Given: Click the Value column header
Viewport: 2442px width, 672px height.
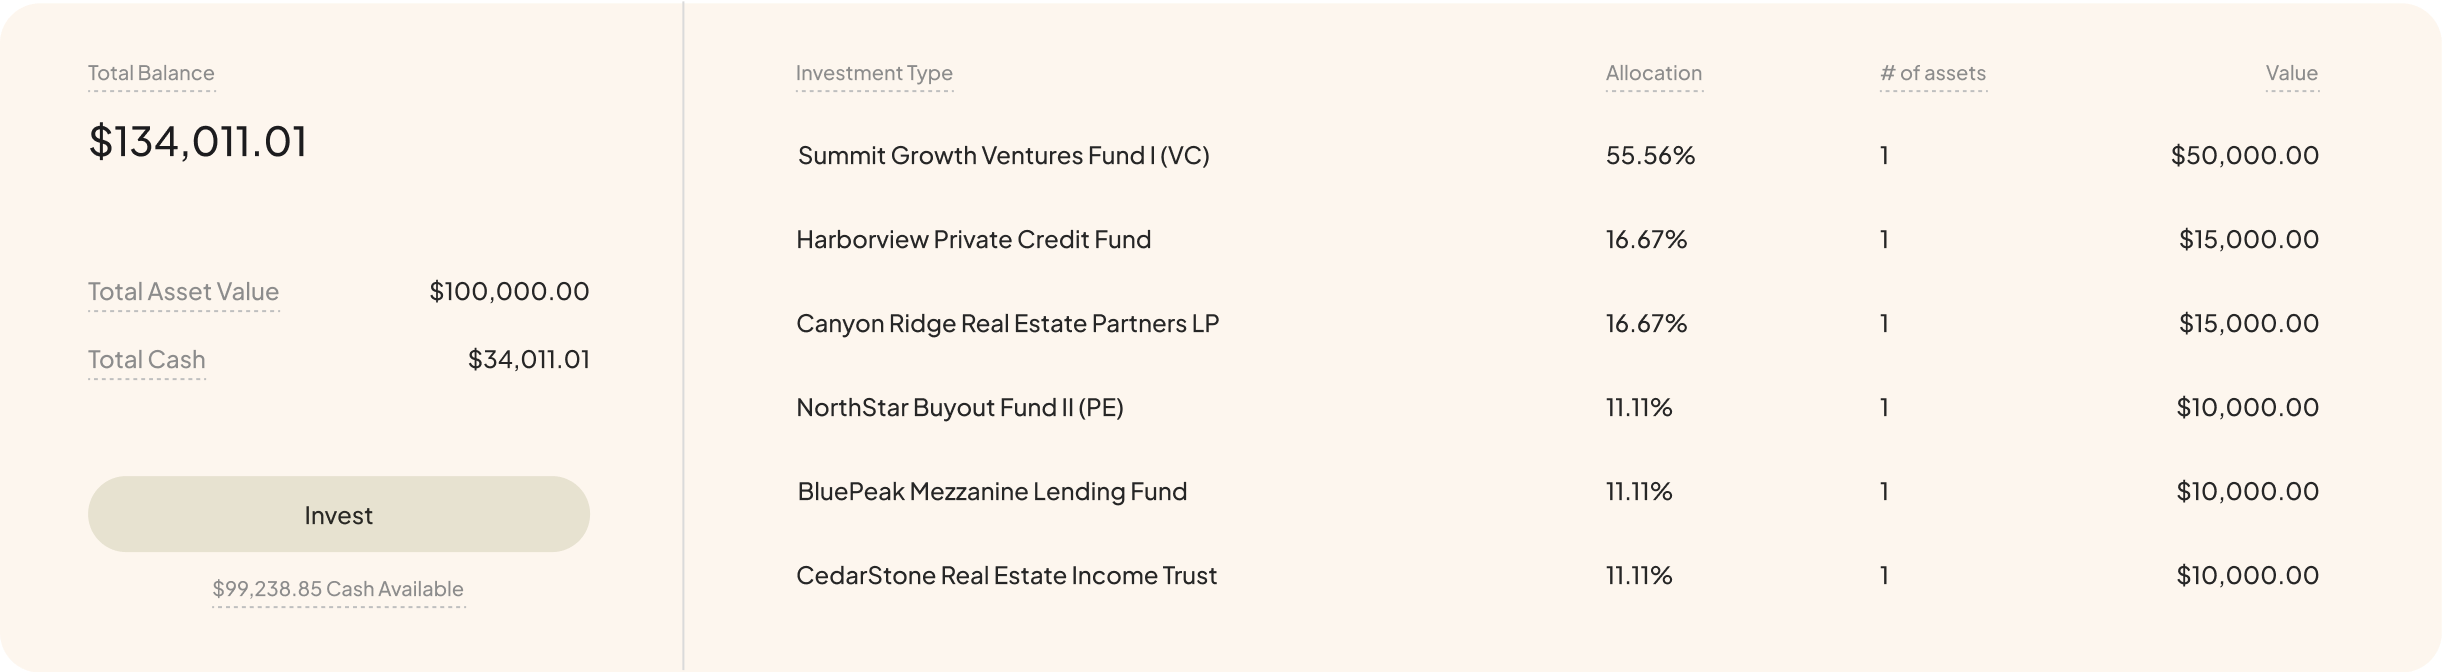Looking at the screenshot, I should (x=2291, y=73).
